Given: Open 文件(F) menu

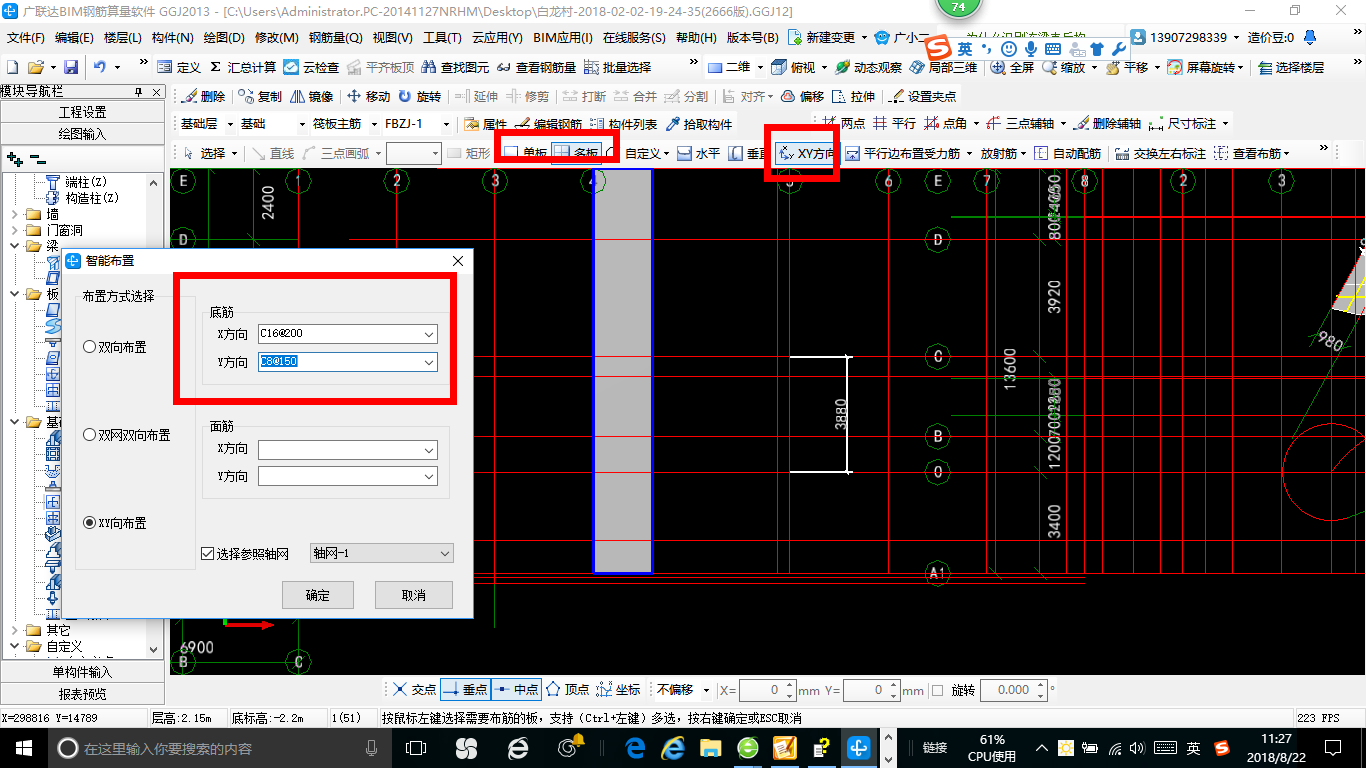Looking at the screenshot, I should tap(26, 38).
